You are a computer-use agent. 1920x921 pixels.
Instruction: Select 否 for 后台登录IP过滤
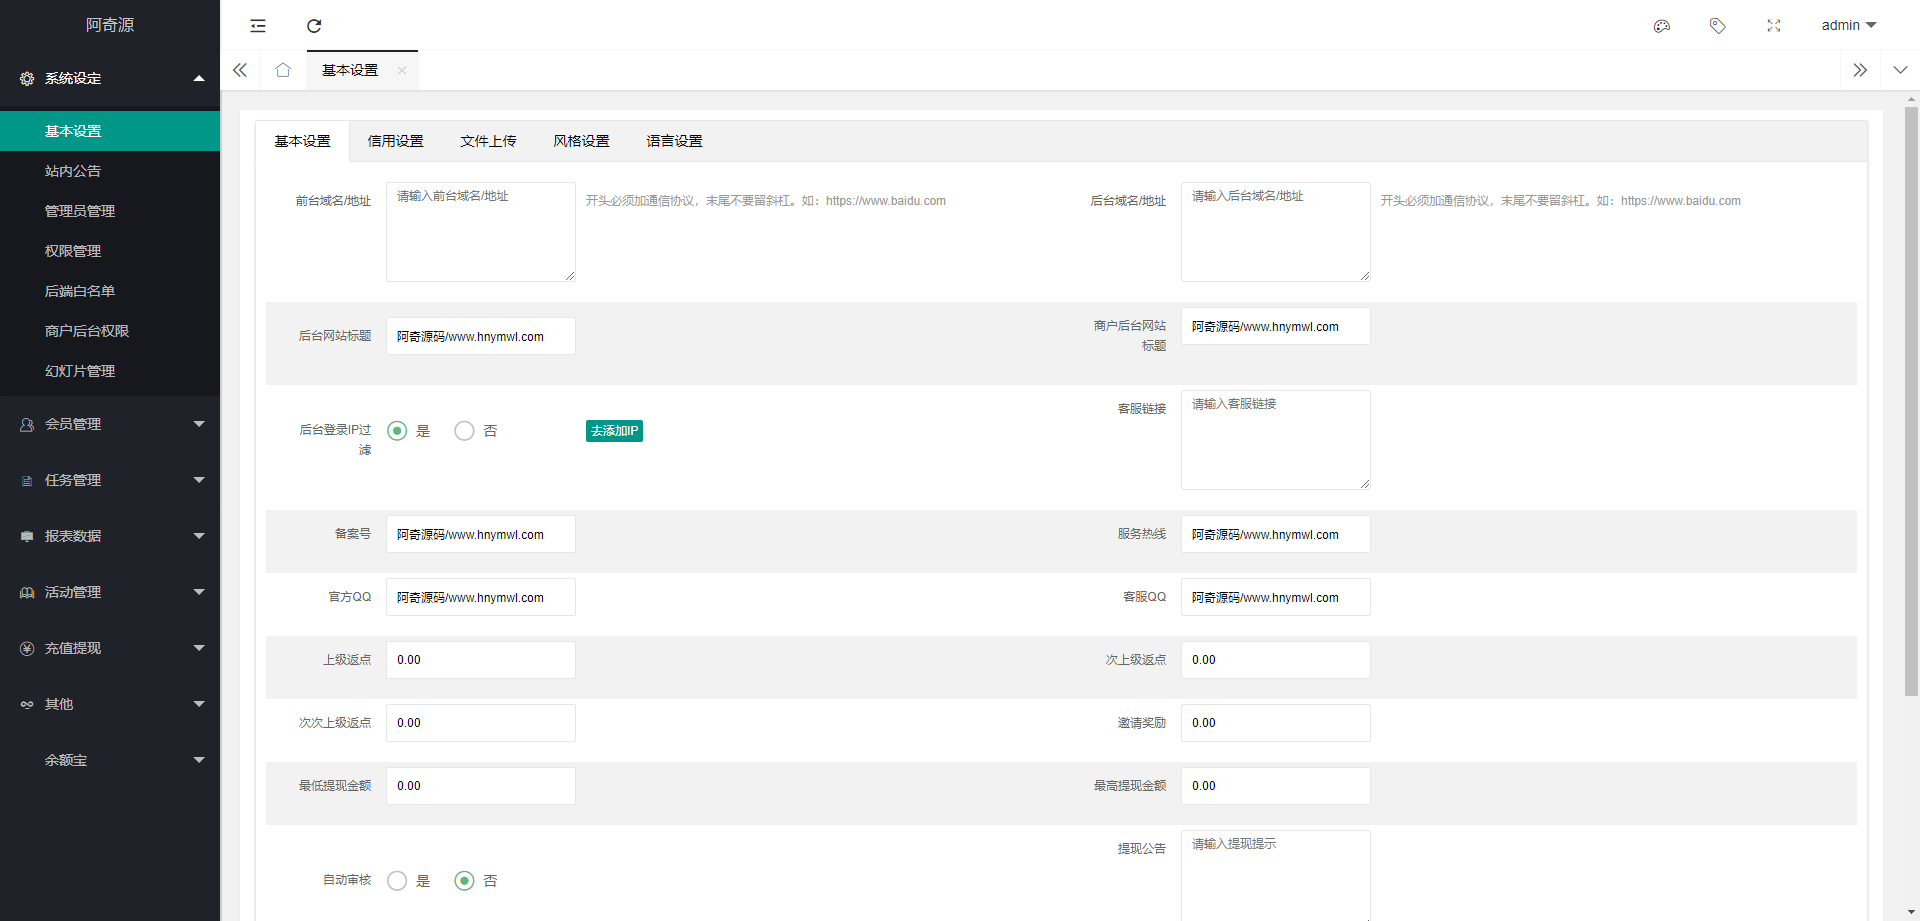point(464,431)
